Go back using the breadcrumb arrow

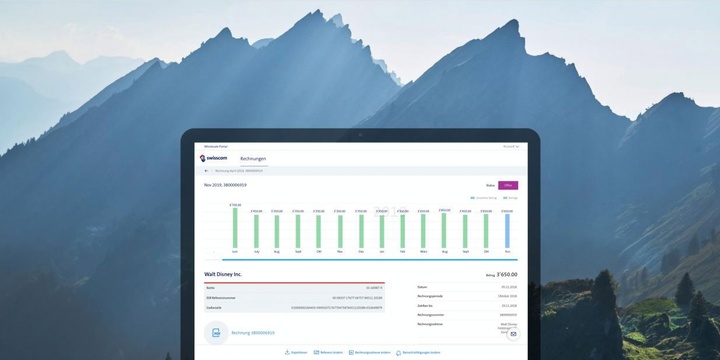[207, 170]
